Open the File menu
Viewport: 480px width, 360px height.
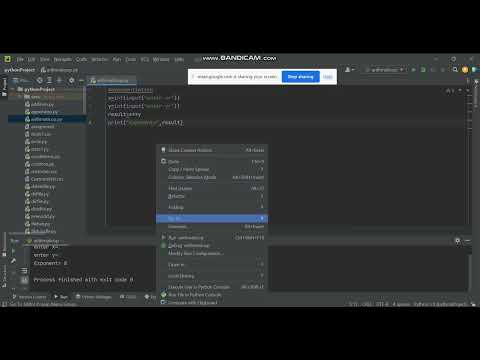tap(20, 59)
